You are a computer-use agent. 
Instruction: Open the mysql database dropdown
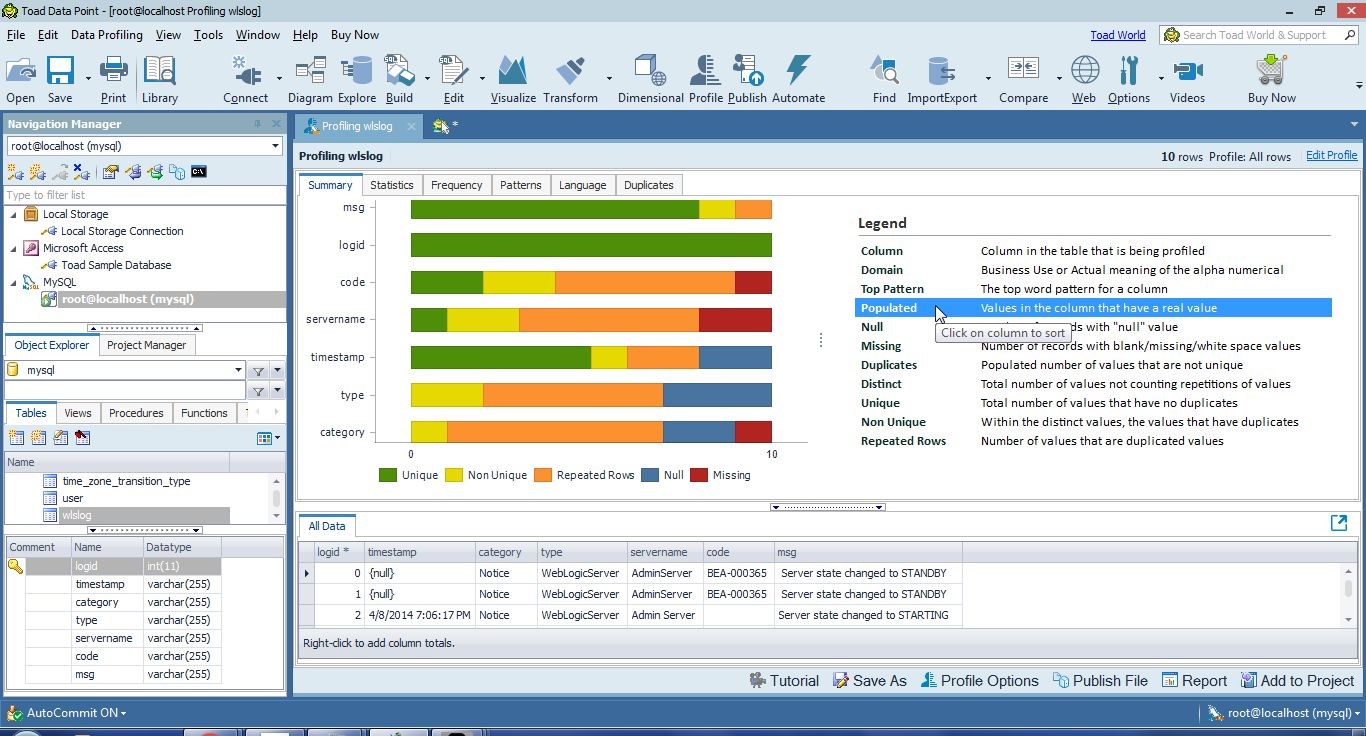point(237,370)
